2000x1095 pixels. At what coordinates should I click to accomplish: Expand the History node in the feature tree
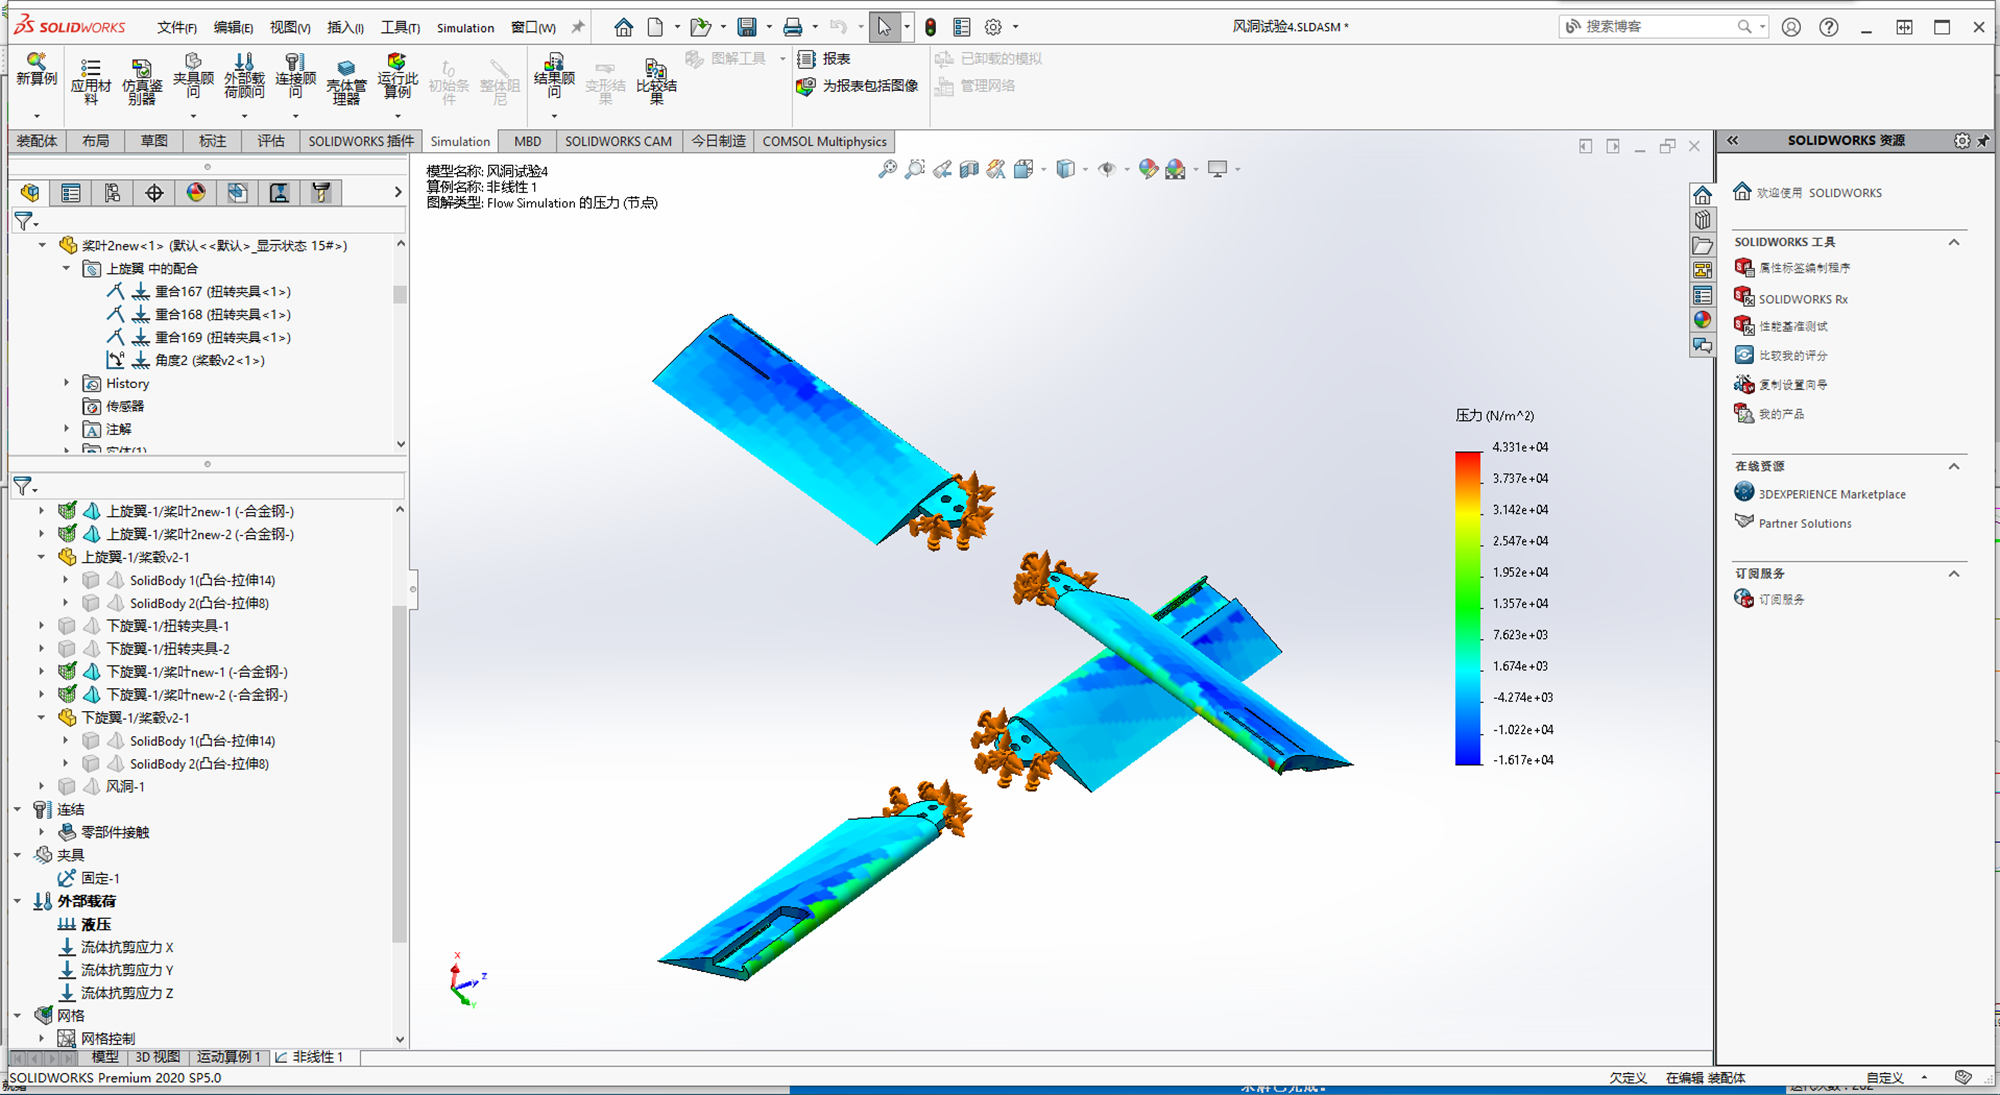click(x=66, y=383)
